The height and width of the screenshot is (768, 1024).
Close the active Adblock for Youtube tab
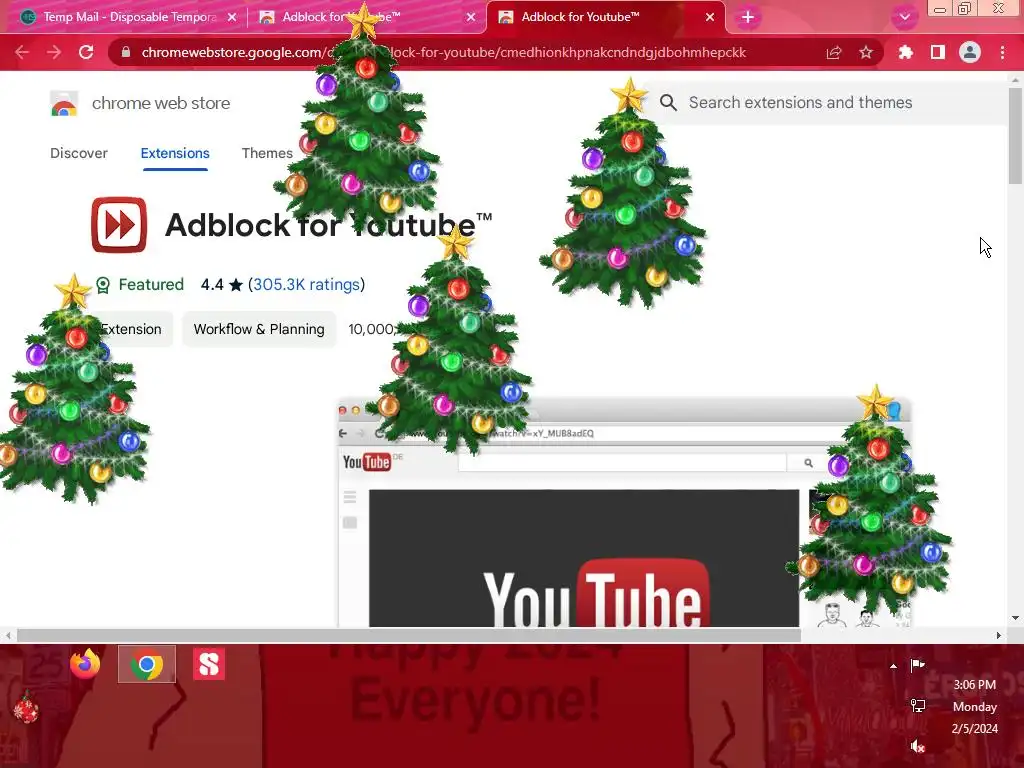coord(710,18)
